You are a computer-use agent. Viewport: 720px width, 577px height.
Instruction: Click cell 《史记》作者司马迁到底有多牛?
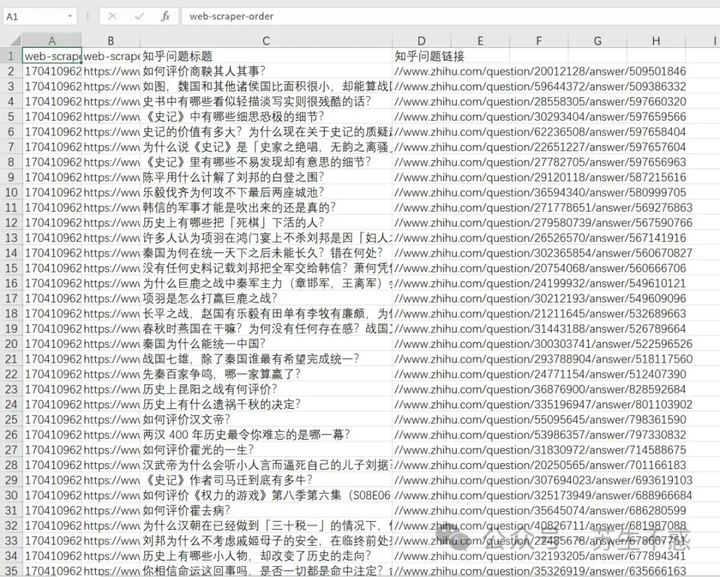click(266, 480)
